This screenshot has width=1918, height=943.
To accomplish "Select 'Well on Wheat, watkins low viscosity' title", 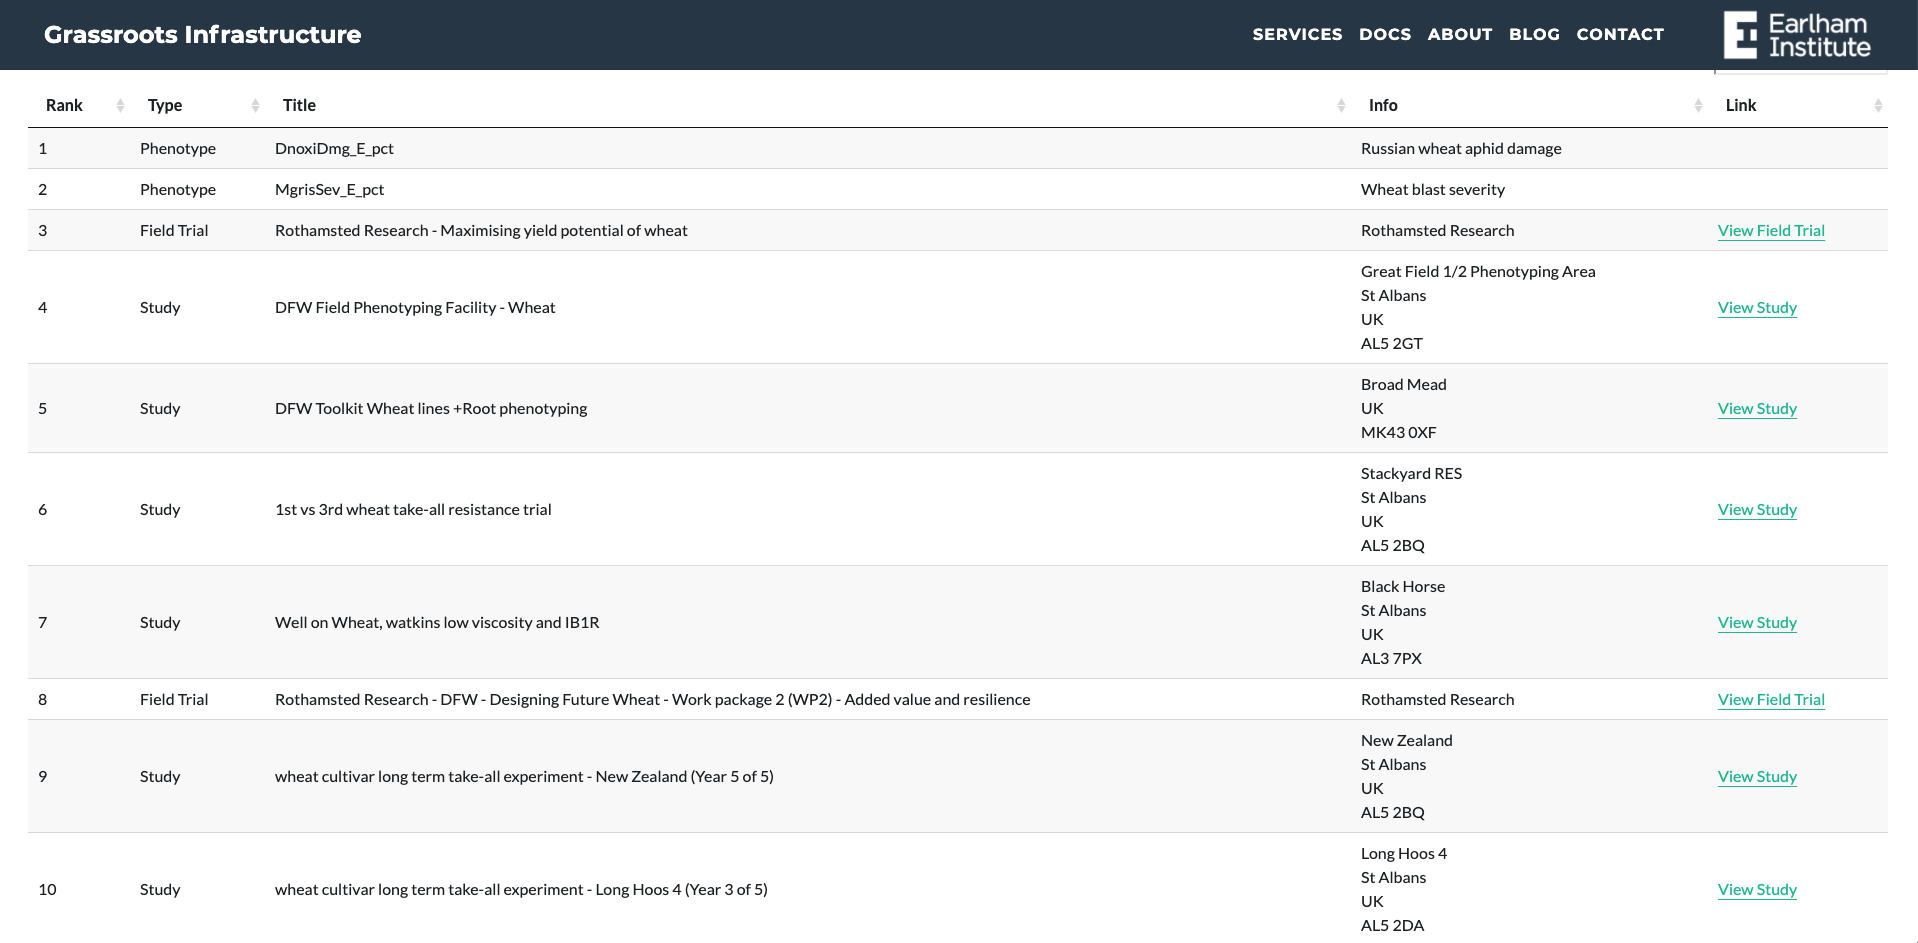I will pos(437,622).
